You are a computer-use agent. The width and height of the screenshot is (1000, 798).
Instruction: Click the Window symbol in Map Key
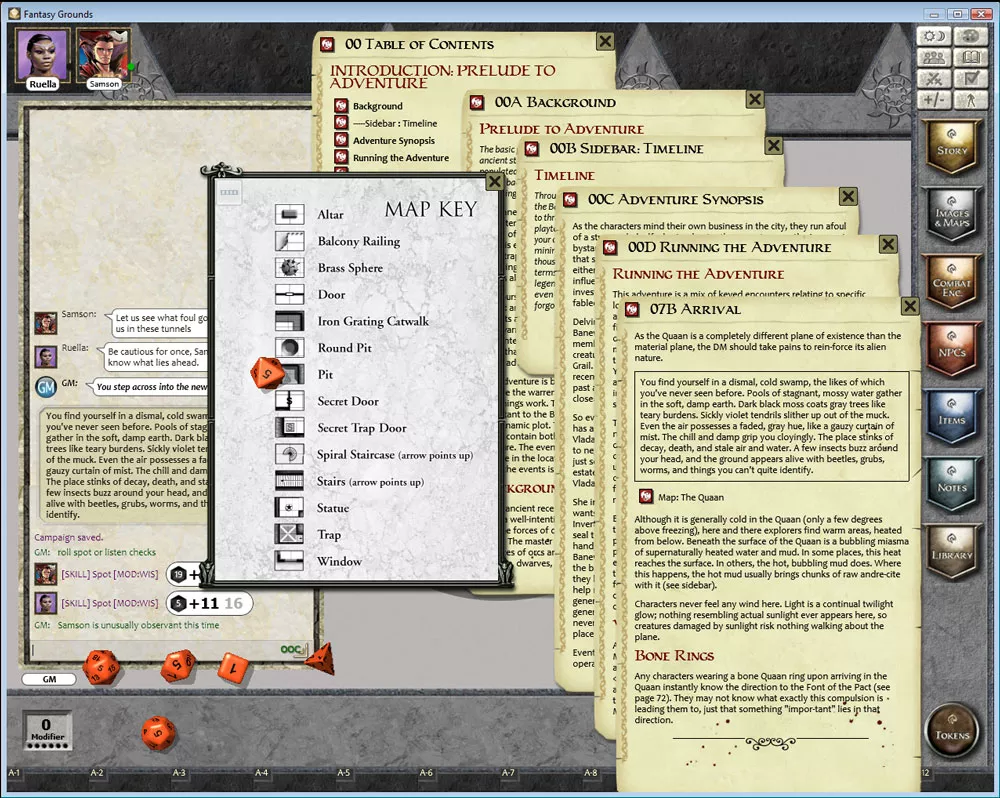coord(290,561)
